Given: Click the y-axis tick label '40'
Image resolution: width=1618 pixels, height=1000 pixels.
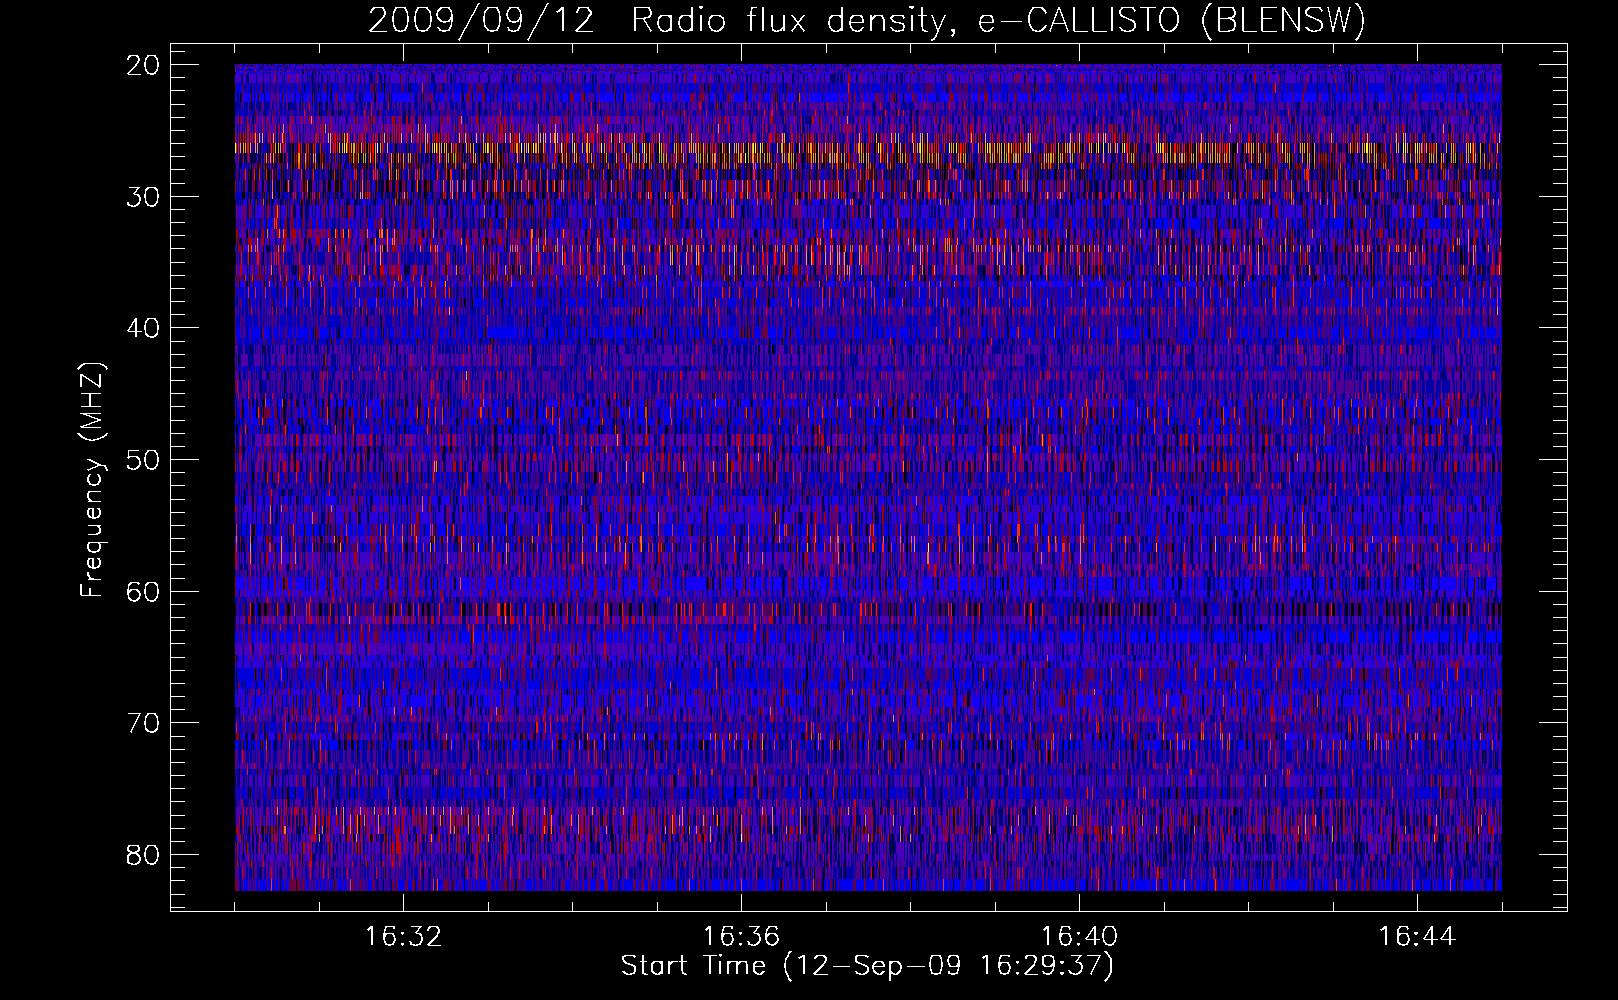Looking at the screenshot, I should 144,328.
